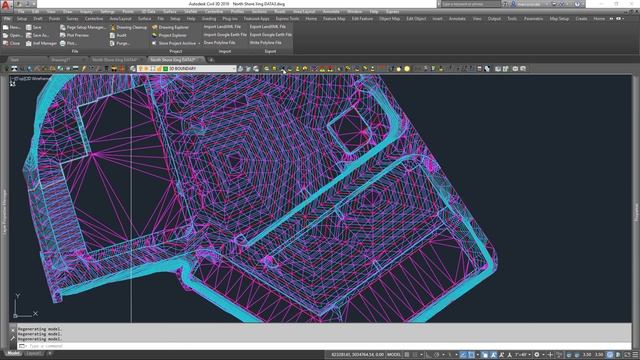Click the Open button in File panel
The image size is (640, 360).
(x=12, y=36)
